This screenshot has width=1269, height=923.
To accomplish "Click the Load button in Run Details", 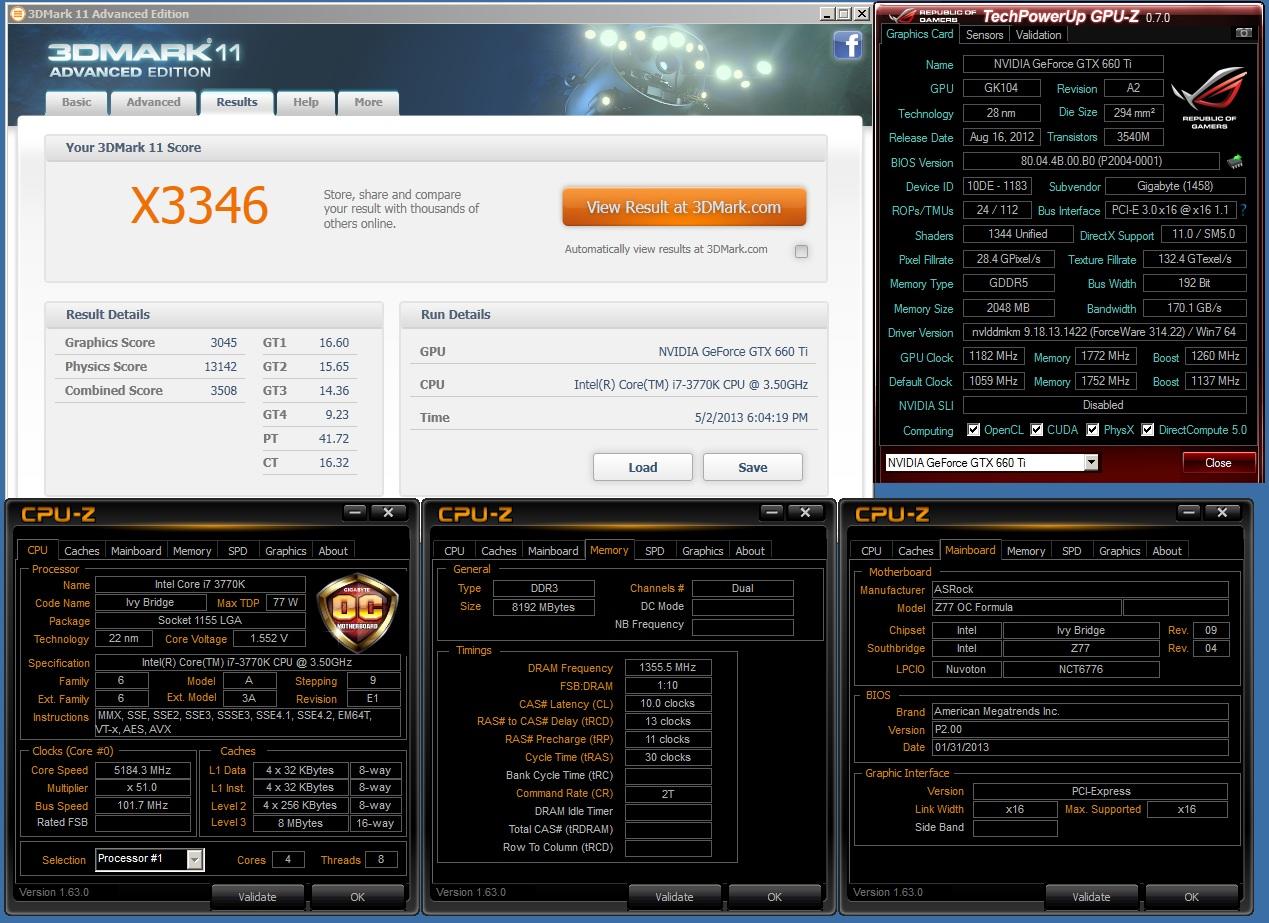I will 643,467.
